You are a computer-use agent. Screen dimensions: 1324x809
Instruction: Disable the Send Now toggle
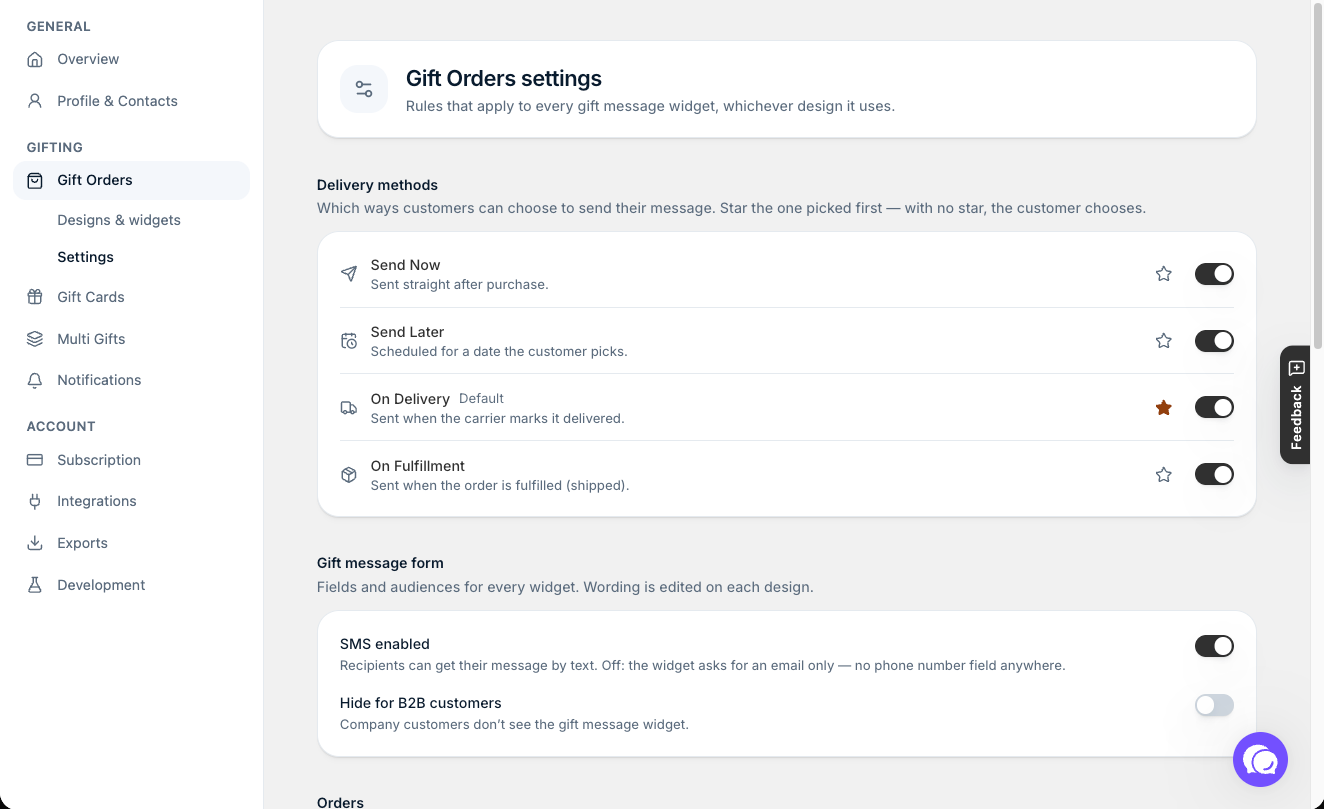tap(1214, 274)
